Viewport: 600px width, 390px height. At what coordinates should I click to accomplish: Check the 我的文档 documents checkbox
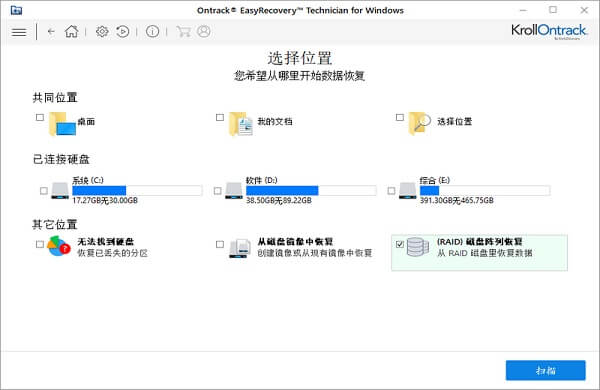(x=220, y=117)
